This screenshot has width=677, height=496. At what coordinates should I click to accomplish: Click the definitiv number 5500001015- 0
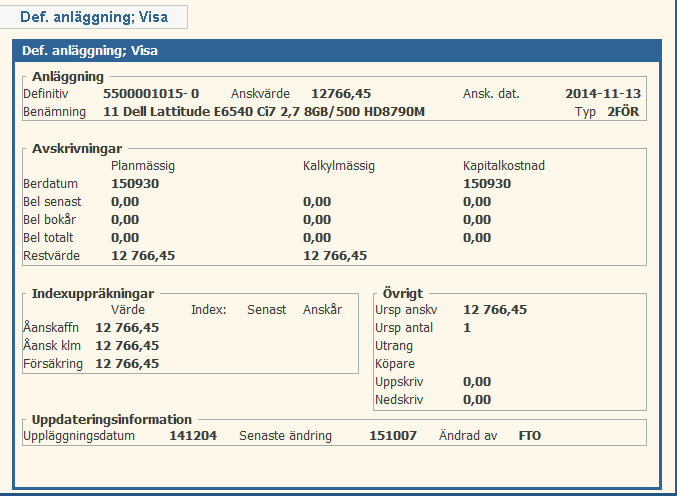(x=151, y=94)
